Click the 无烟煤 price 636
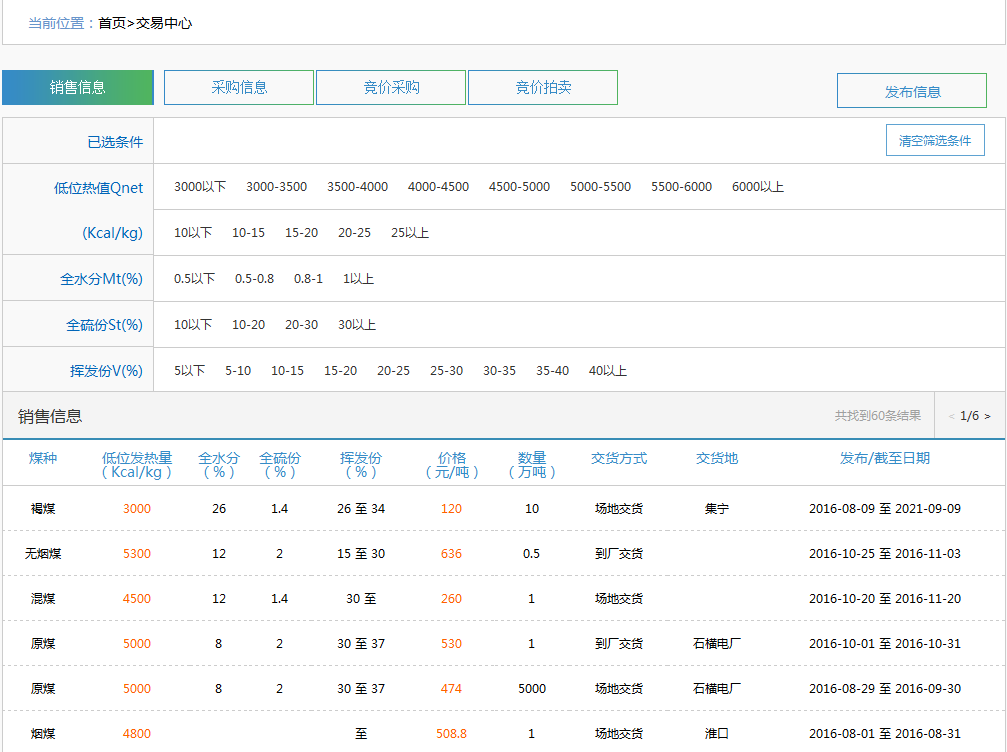This screenshot has height=752, width=1007. point(451,554)
